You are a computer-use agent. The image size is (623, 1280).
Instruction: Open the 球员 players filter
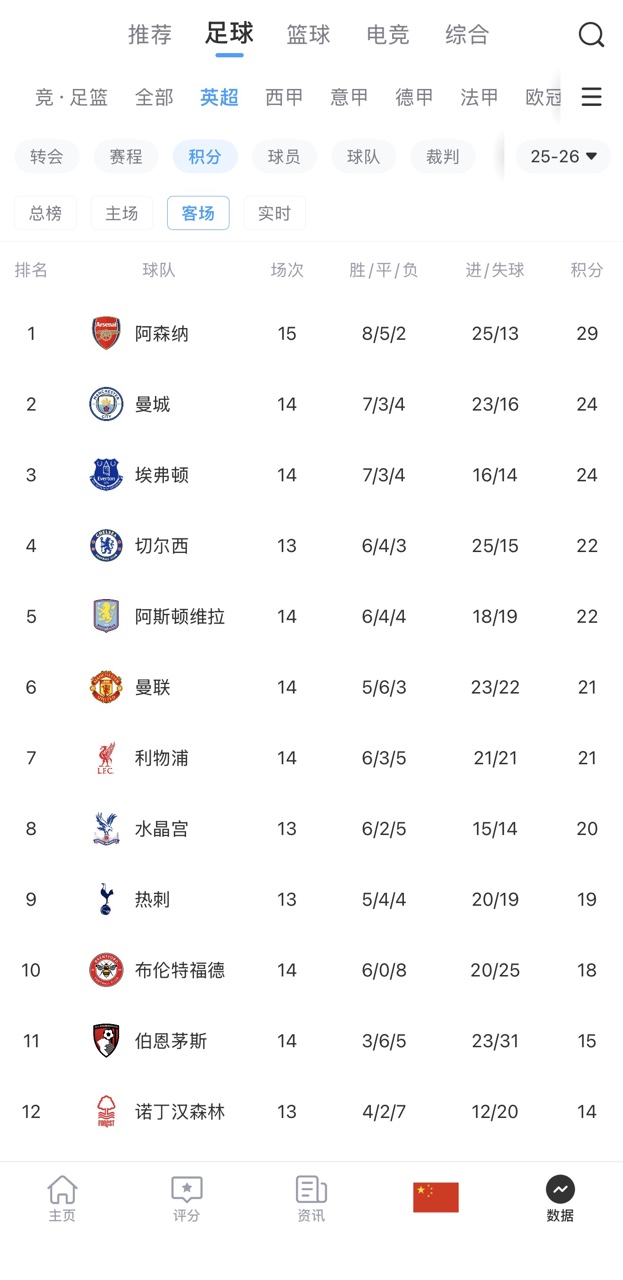tap(284, 157)
